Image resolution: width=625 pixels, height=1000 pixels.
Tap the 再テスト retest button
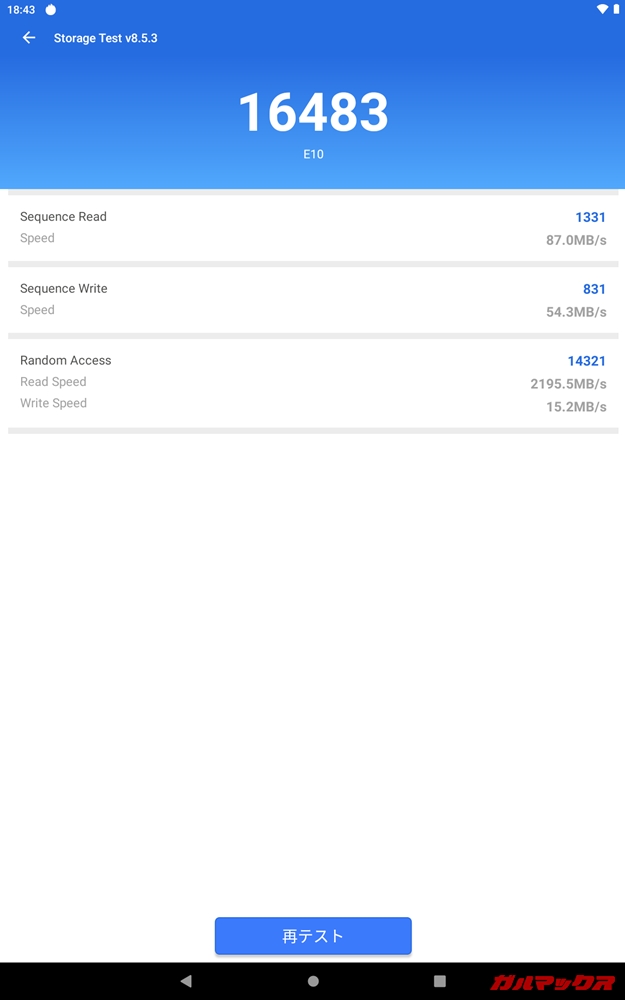(x=313, y=936)
